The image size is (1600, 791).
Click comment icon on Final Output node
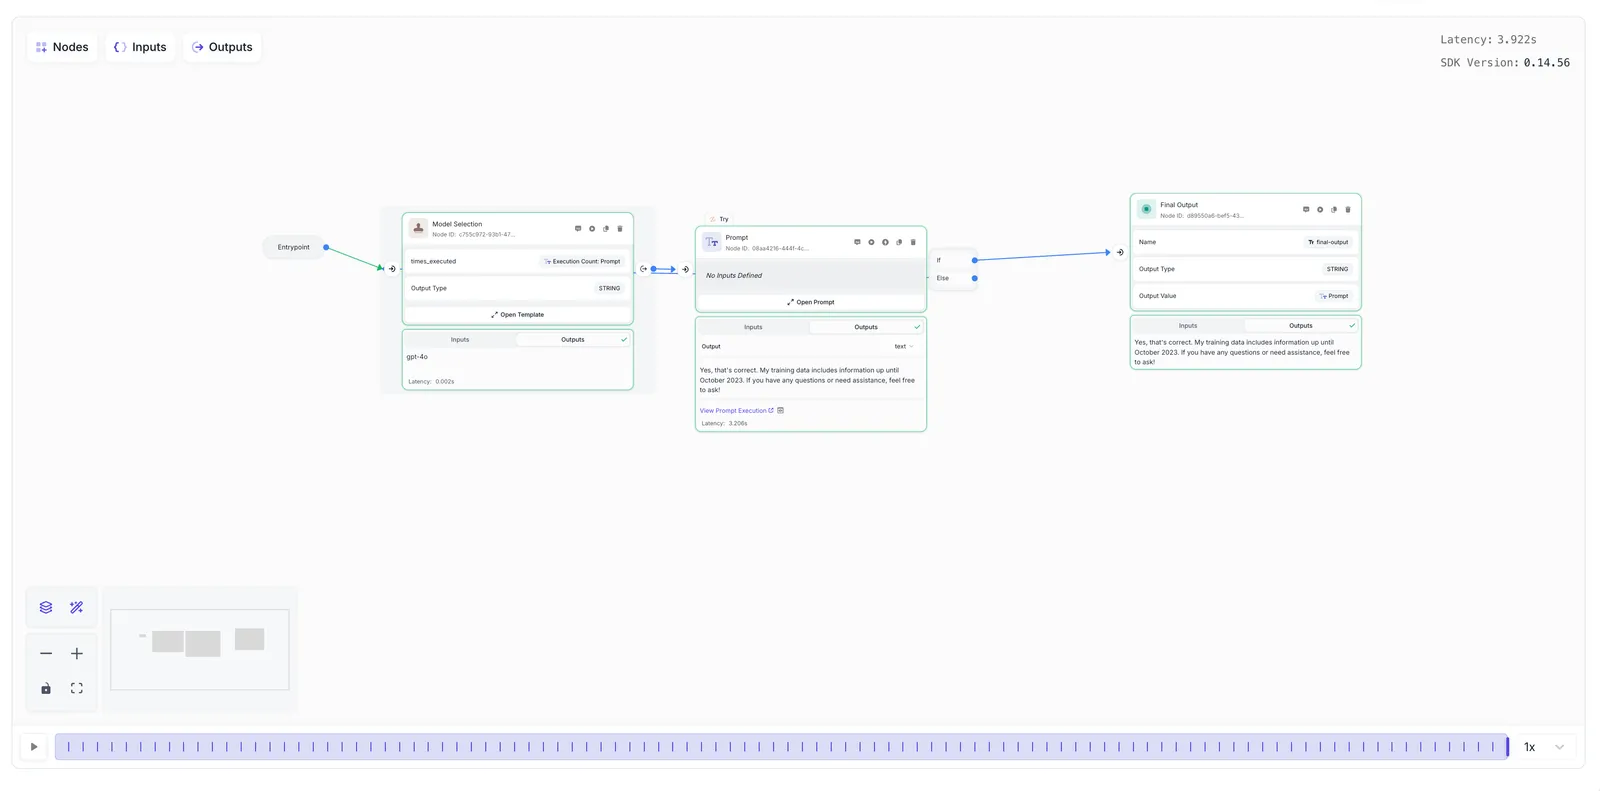pos(1306,210)
